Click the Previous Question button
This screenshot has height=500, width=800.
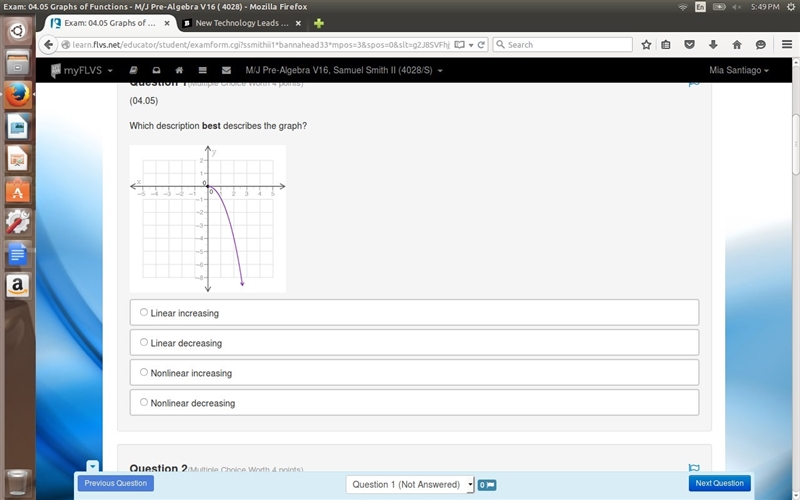(116, 483)
